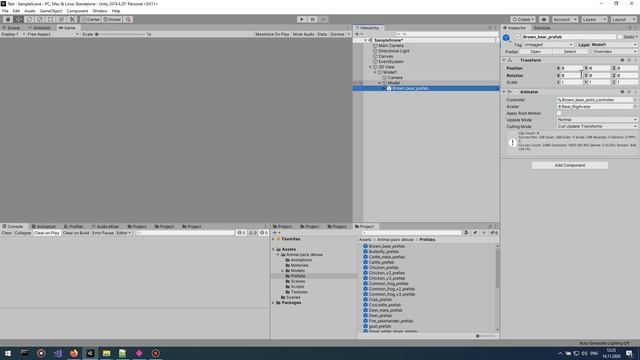Click the Brown_bear_prefab cube icon in Inspector
Viewport: 640px width, 360px height.
coord(506,38)
